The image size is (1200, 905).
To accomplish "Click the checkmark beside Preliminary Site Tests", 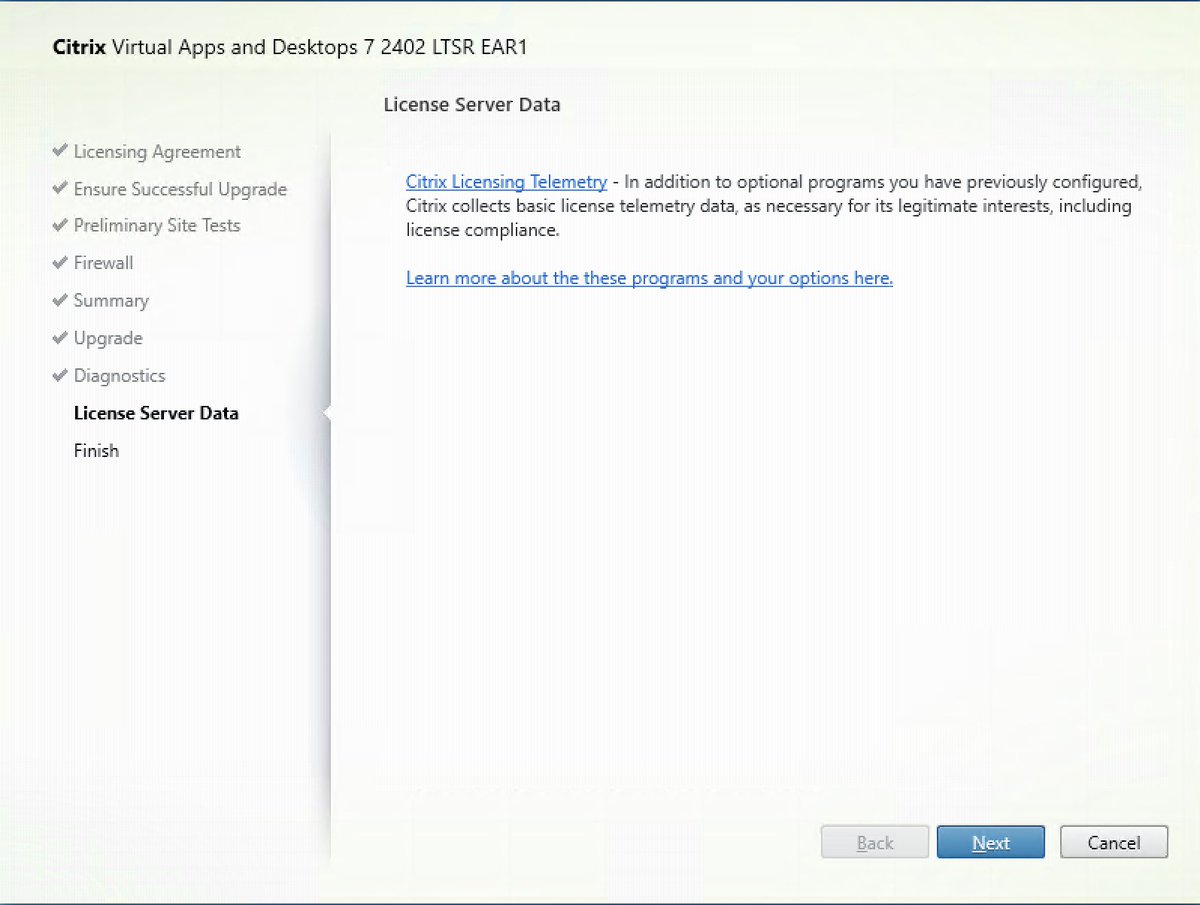I will [59, 225].
